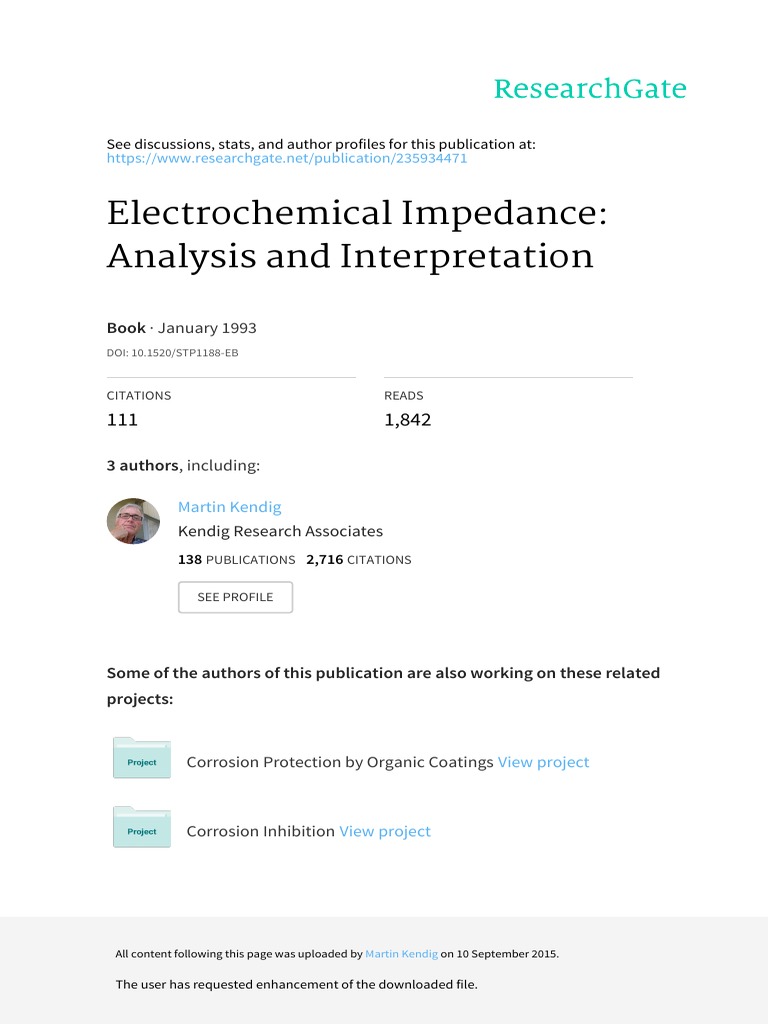768x1024 pixels.
Task: Click the DOI 10.1520/STP1188-EB text
Action: (172, 353)
